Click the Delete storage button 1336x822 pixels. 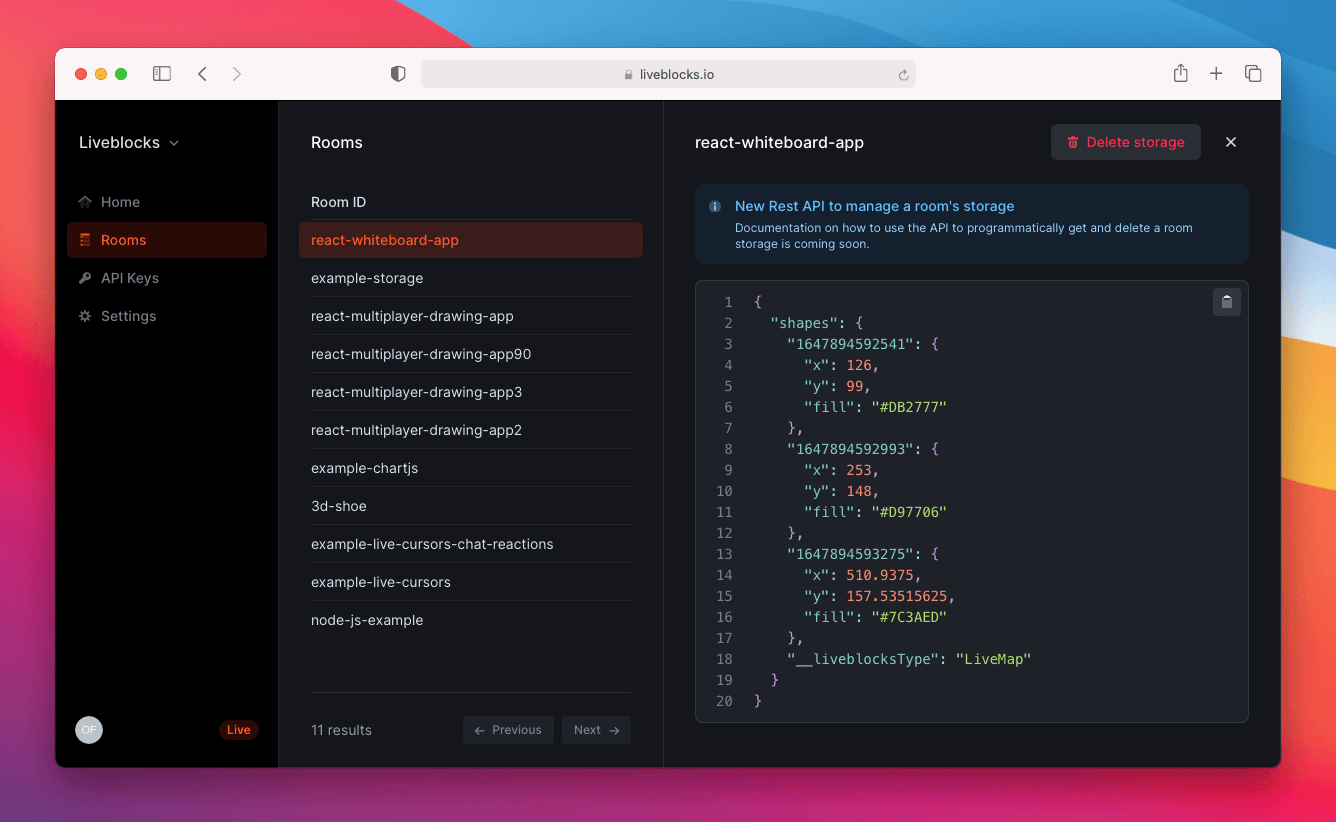click(x=1125, y=142)
